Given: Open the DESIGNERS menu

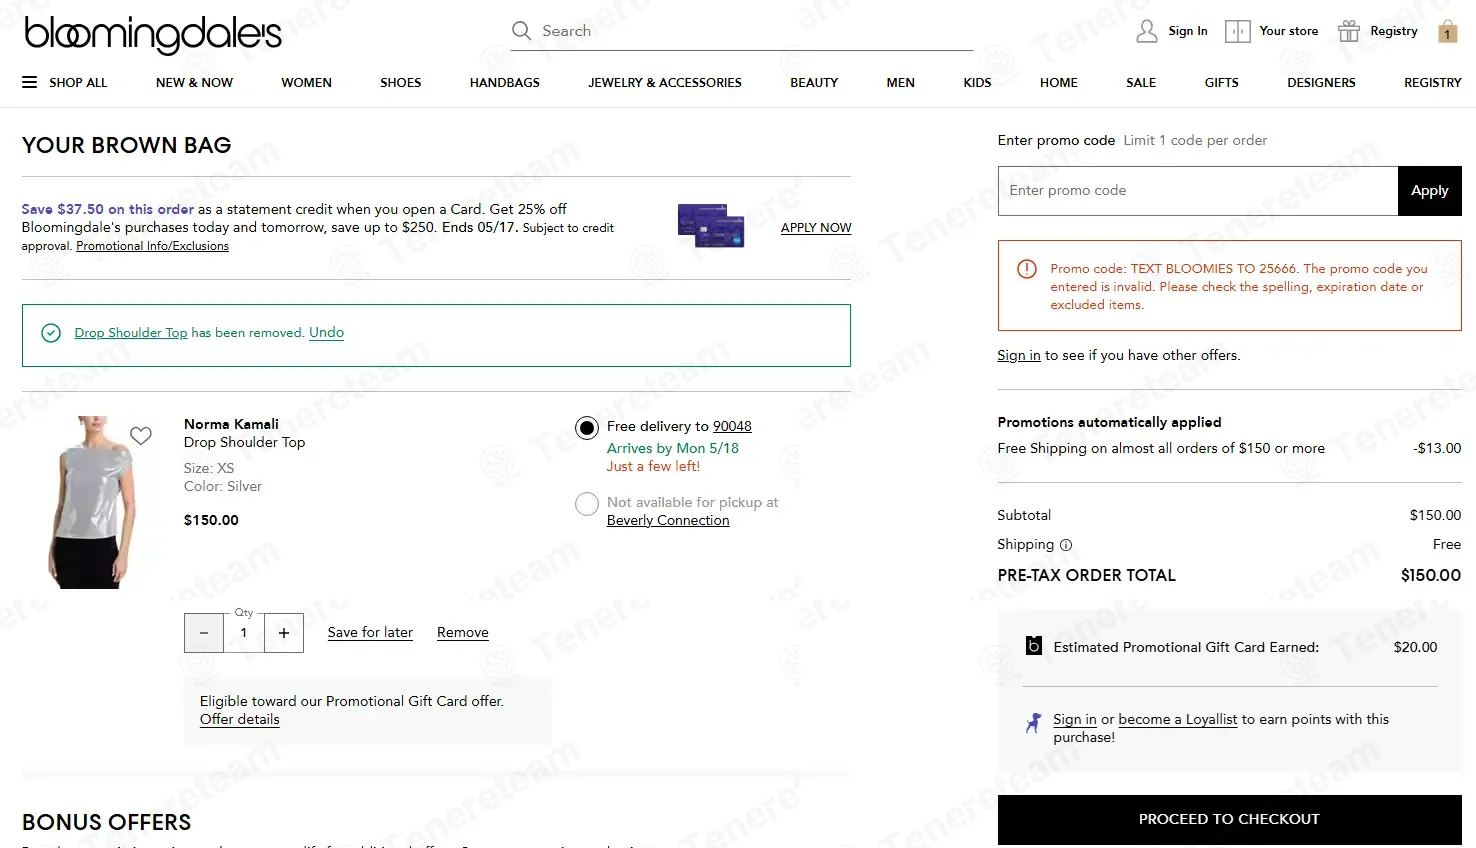Looking at the screenshot, I should [1321, 82].
